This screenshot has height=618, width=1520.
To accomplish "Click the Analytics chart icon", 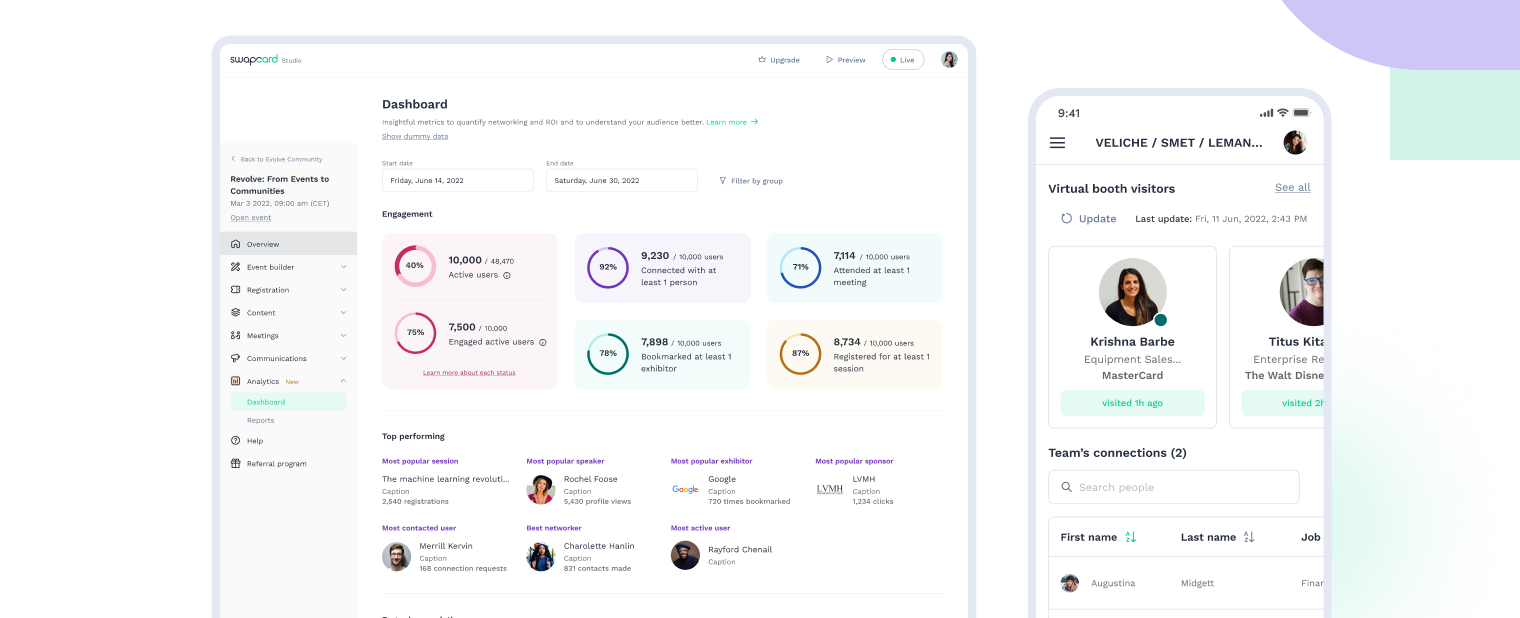I will pos(235,381).
